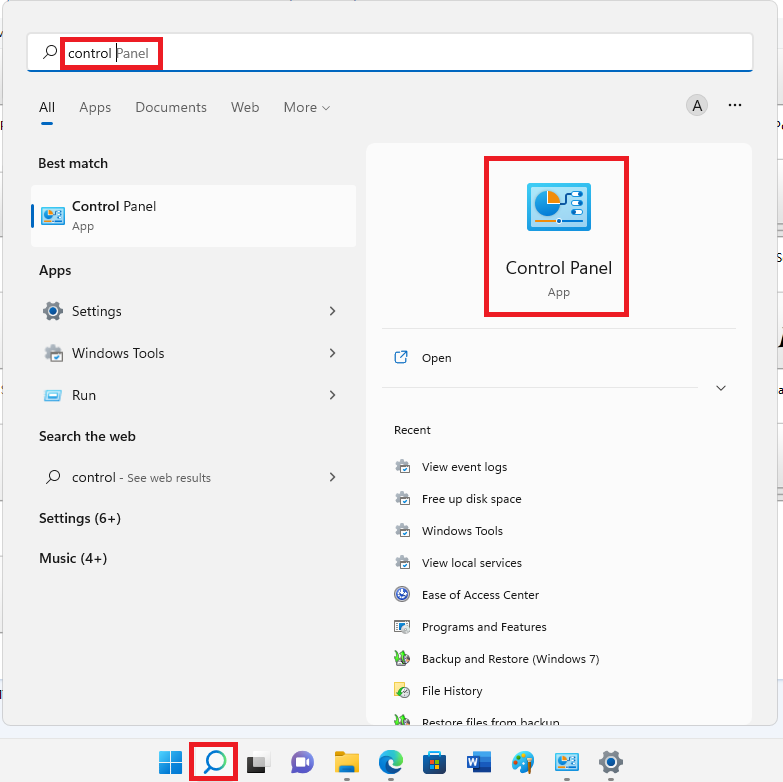The image size is (783, 782).
Task: Open the More filter dropdown
Action: 307,107
